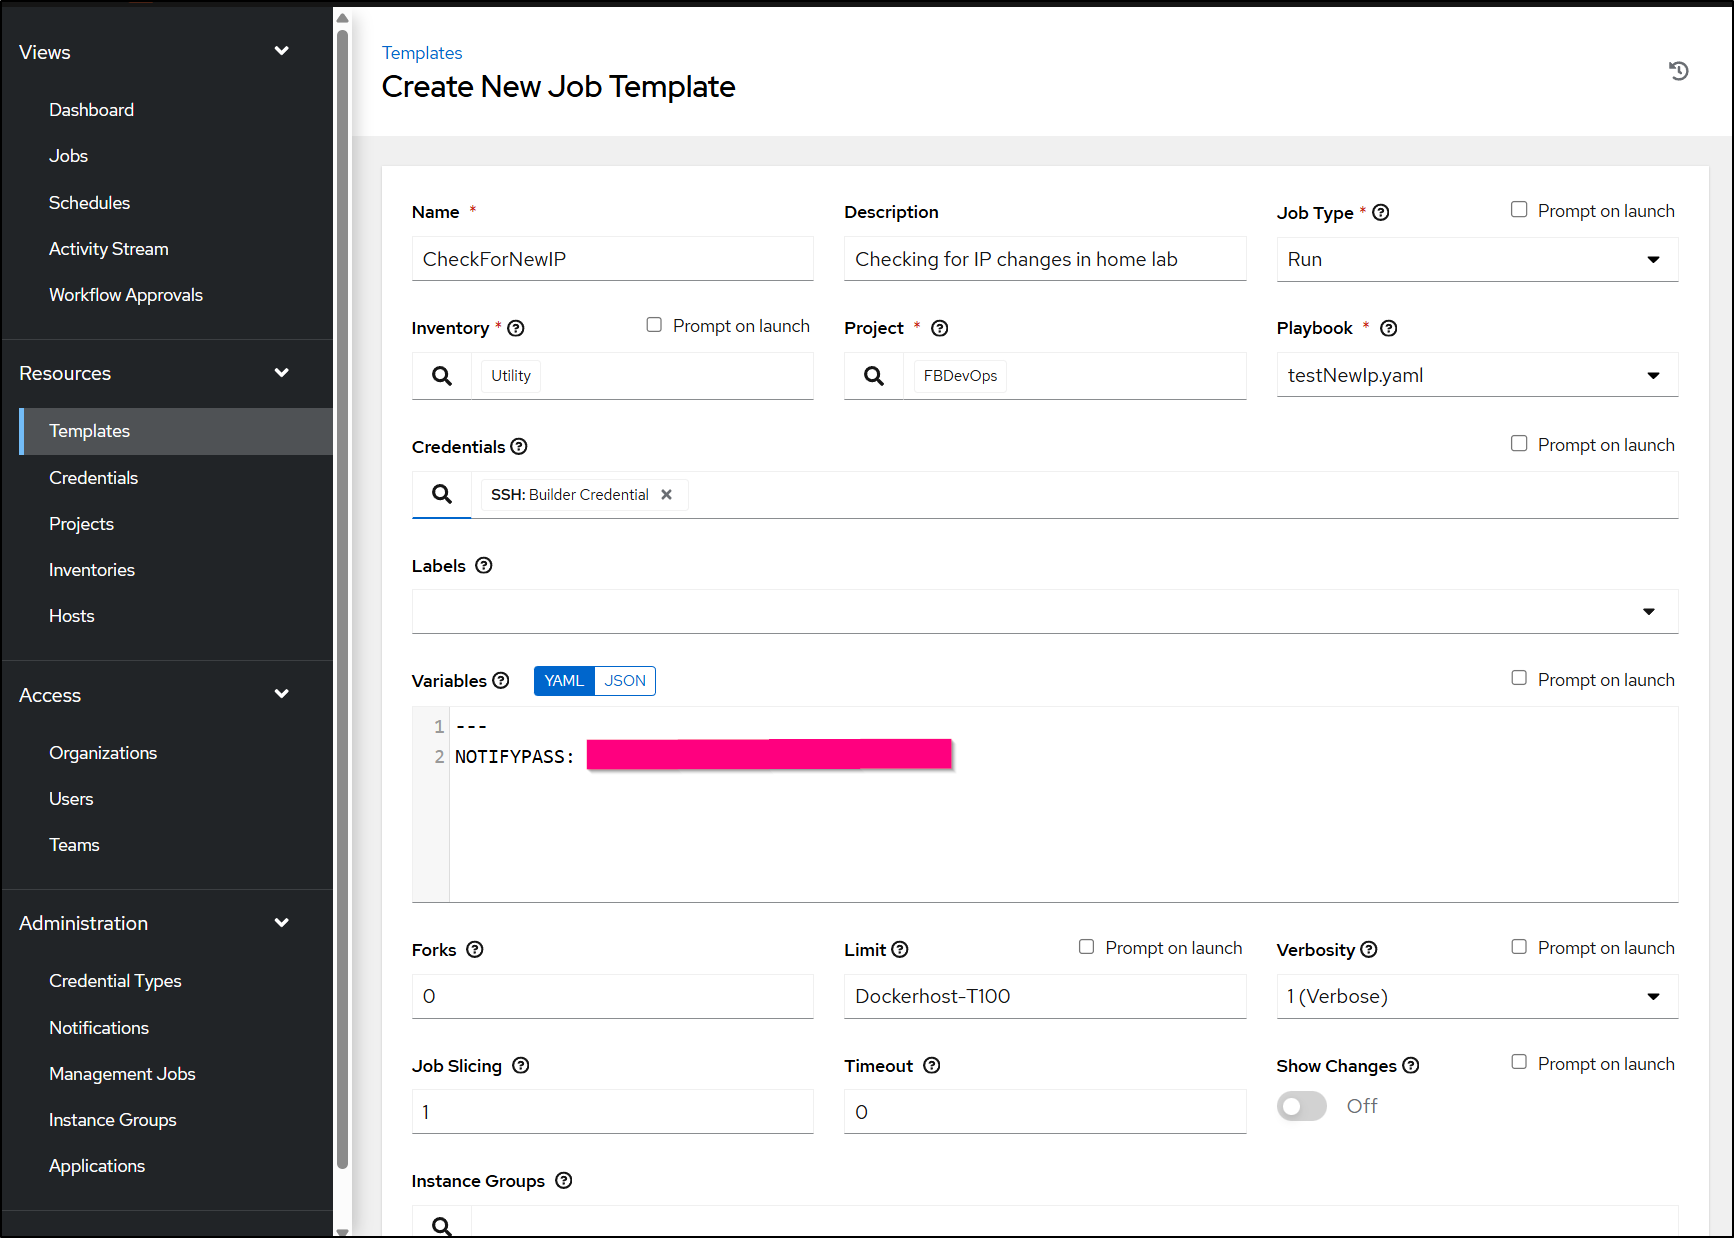Click the Show Changes help icon
1734x1238 pixels.
point(1412,1065)
